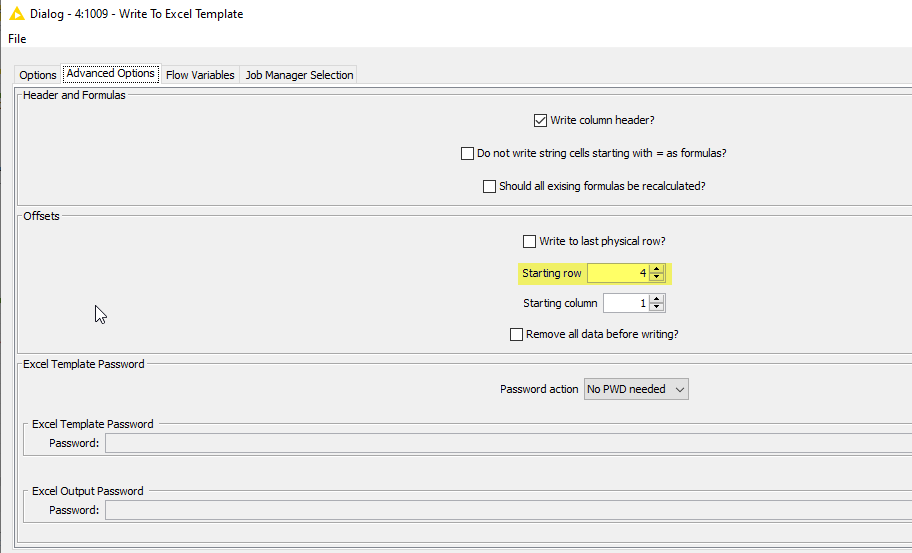
Task: Switch to the Options tab
Action: (x=38, y=75)
